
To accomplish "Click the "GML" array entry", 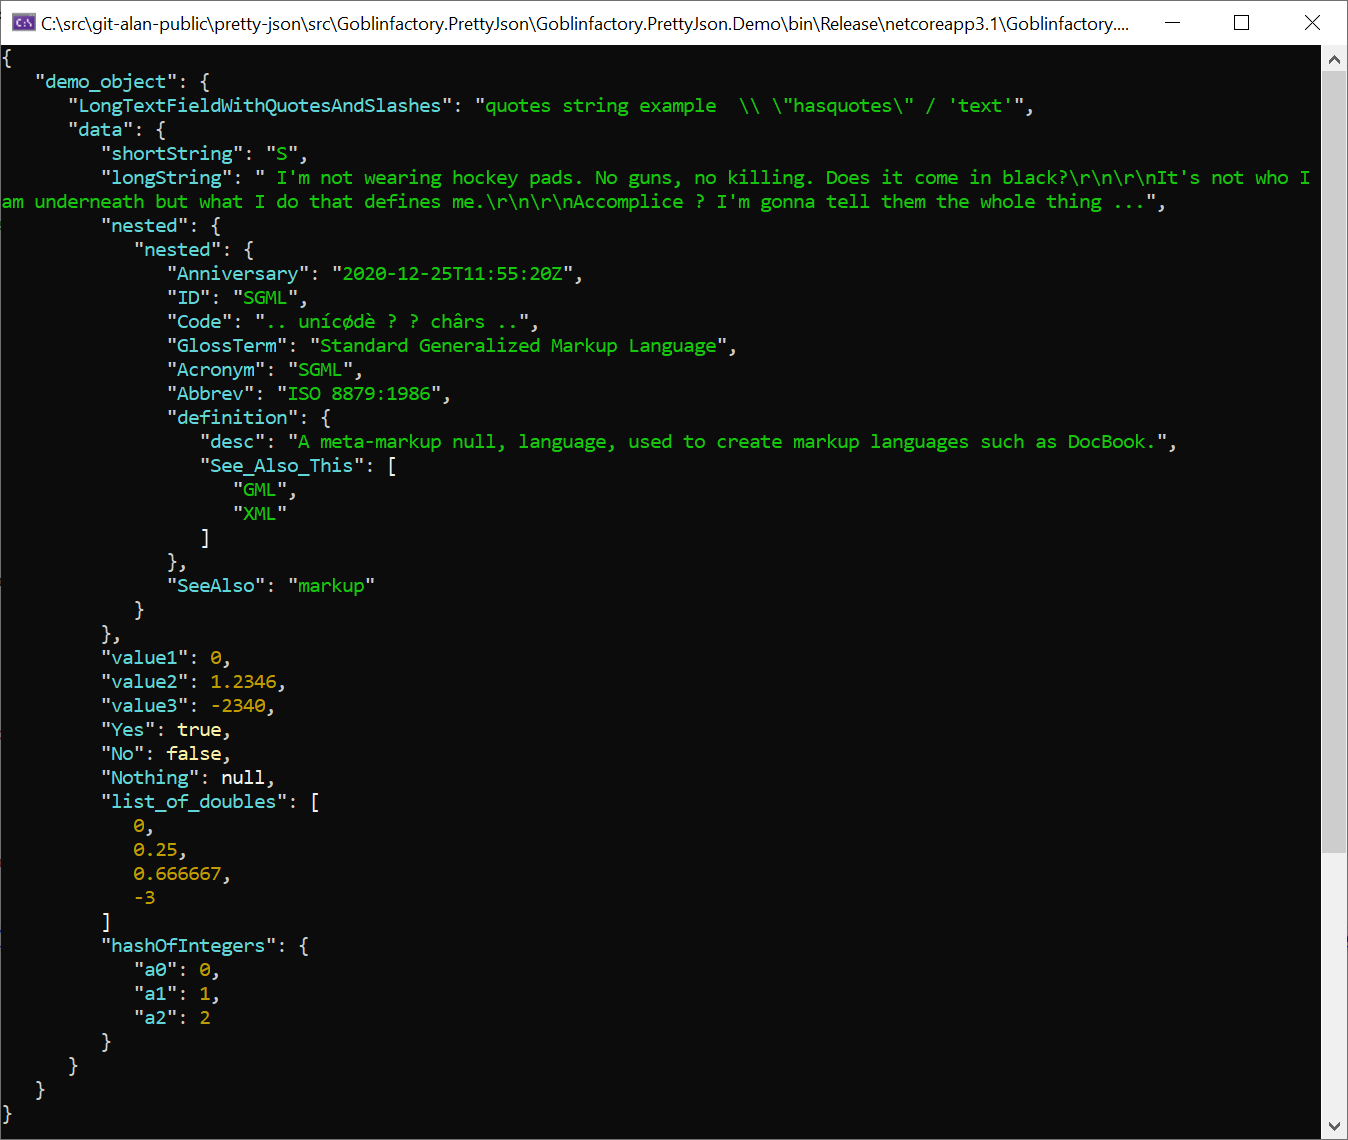I will [259, 490].
